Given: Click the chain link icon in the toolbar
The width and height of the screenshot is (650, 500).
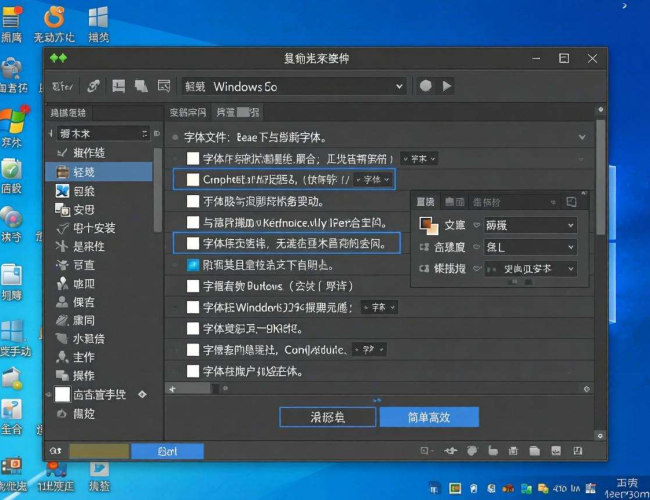Looking at the screenshot, I should click(93, 86).
